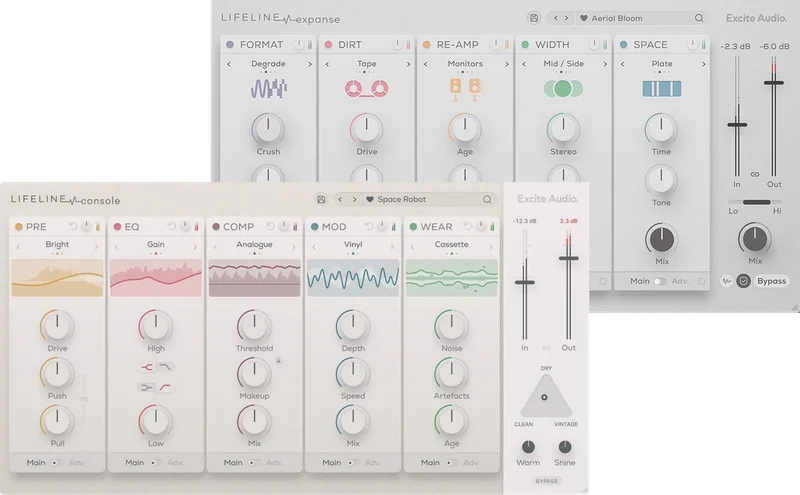Next mode arrow after Vinyl in MOD
This screenshot has height=495, width=800.
[x=392, y=247]
